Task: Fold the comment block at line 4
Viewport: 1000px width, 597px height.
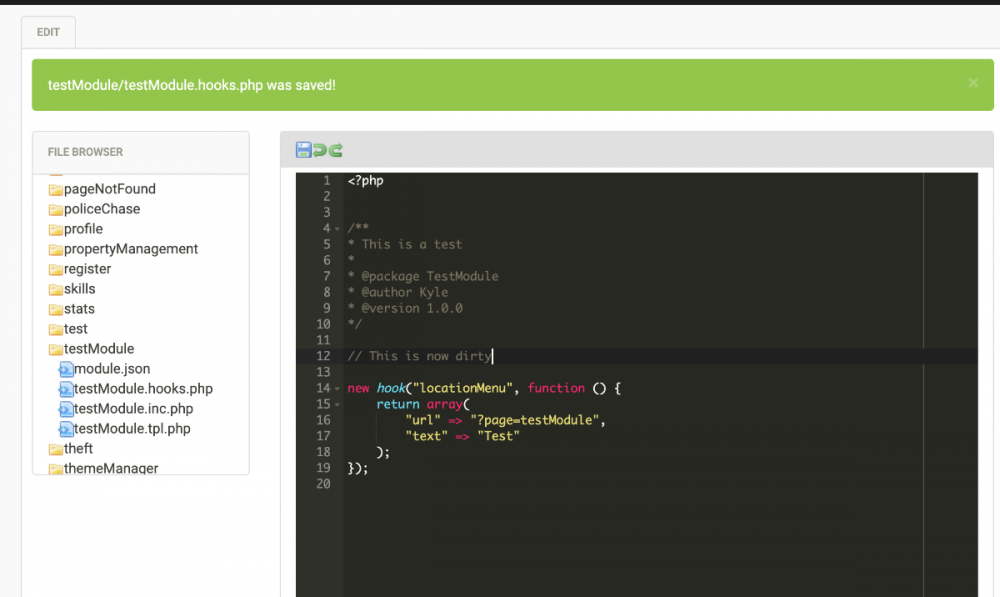Action: point(337,229)
